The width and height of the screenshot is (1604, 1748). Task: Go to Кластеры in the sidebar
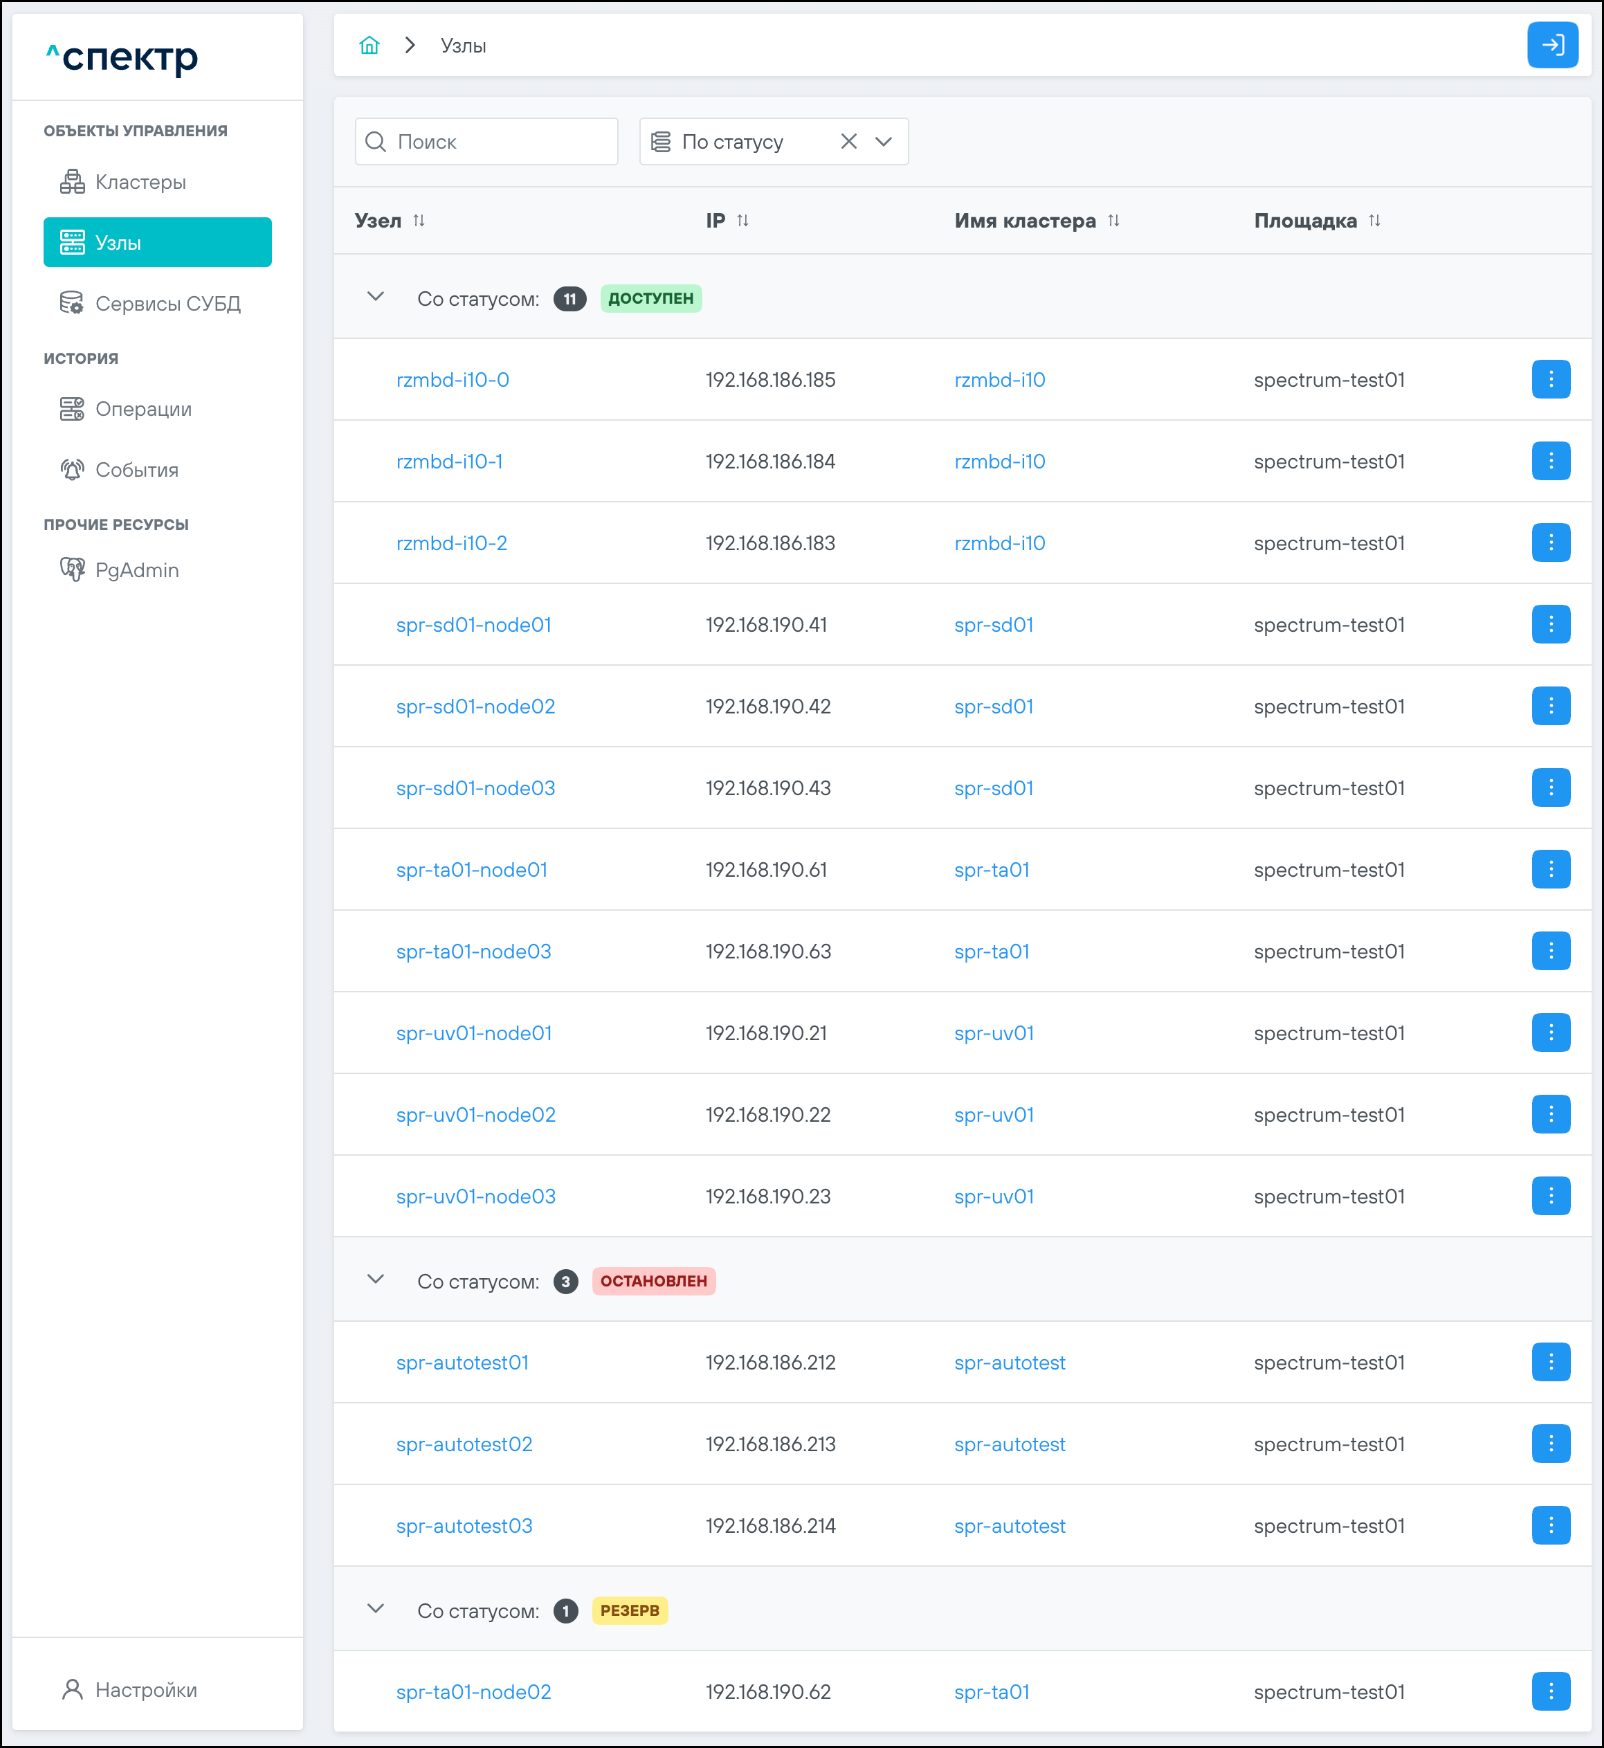[x=140, y=182]
